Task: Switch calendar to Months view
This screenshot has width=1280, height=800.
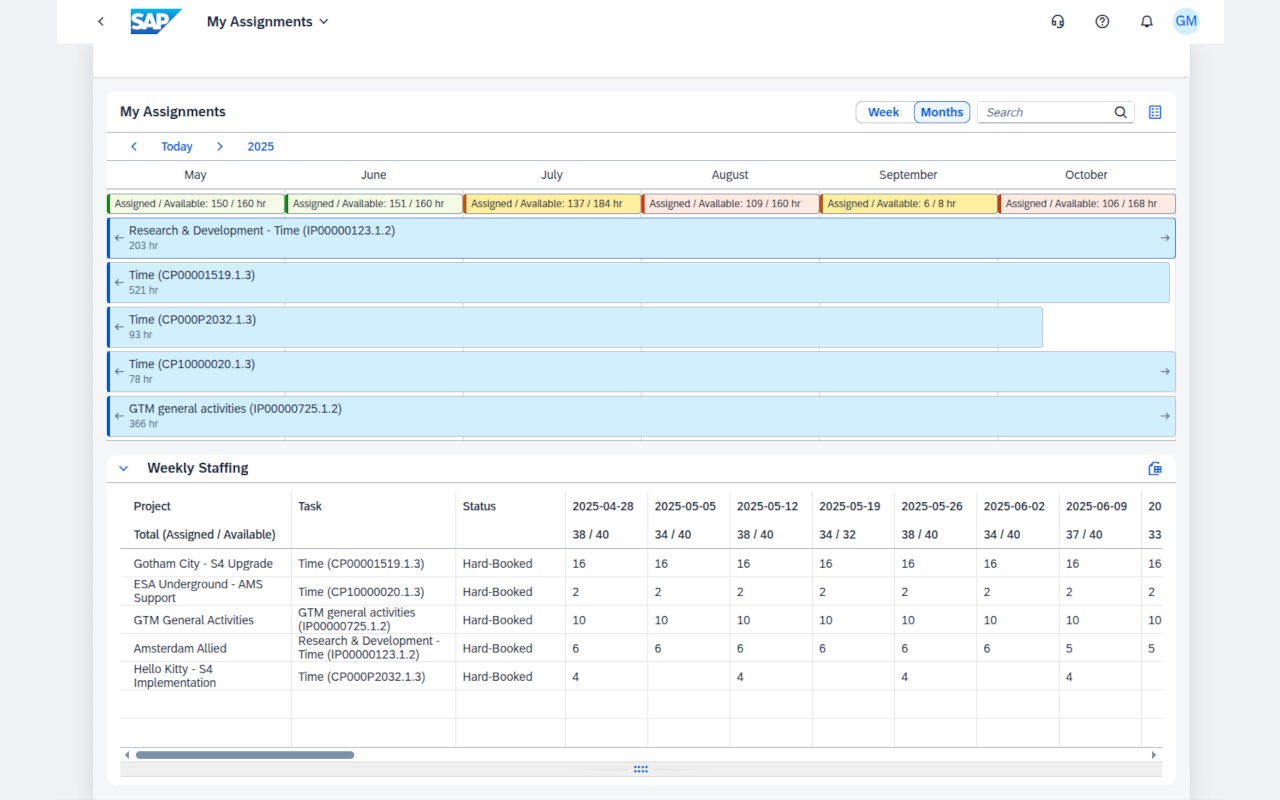Action: [x=942, y=113]
